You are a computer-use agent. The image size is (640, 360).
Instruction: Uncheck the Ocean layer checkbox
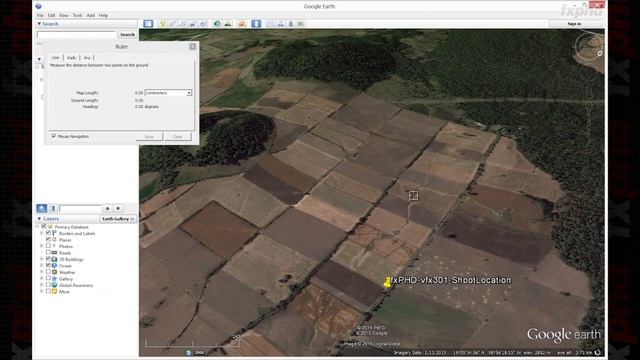click(x=48, y=265)
